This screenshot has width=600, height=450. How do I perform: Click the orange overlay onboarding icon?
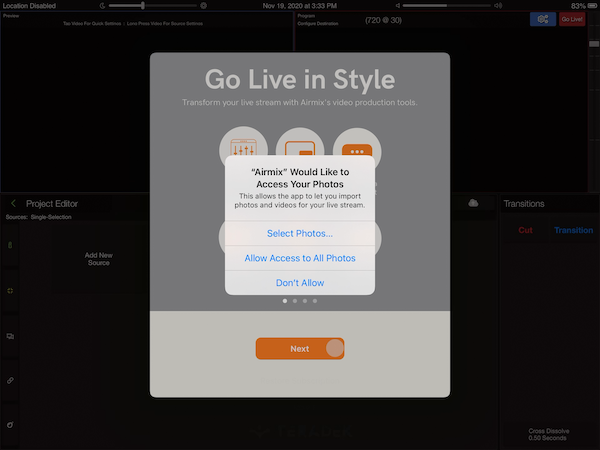[x=357, y=150]
